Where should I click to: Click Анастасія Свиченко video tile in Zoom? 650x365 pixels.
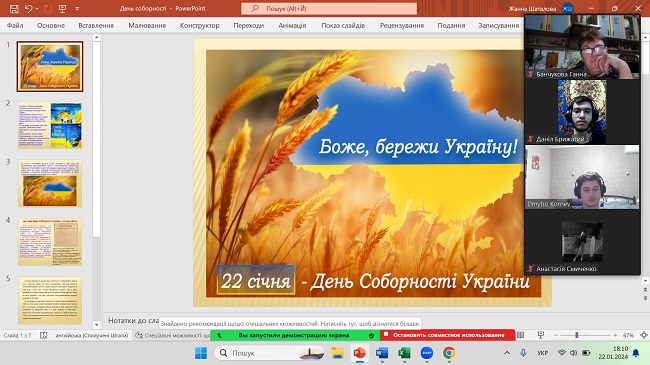582,242
